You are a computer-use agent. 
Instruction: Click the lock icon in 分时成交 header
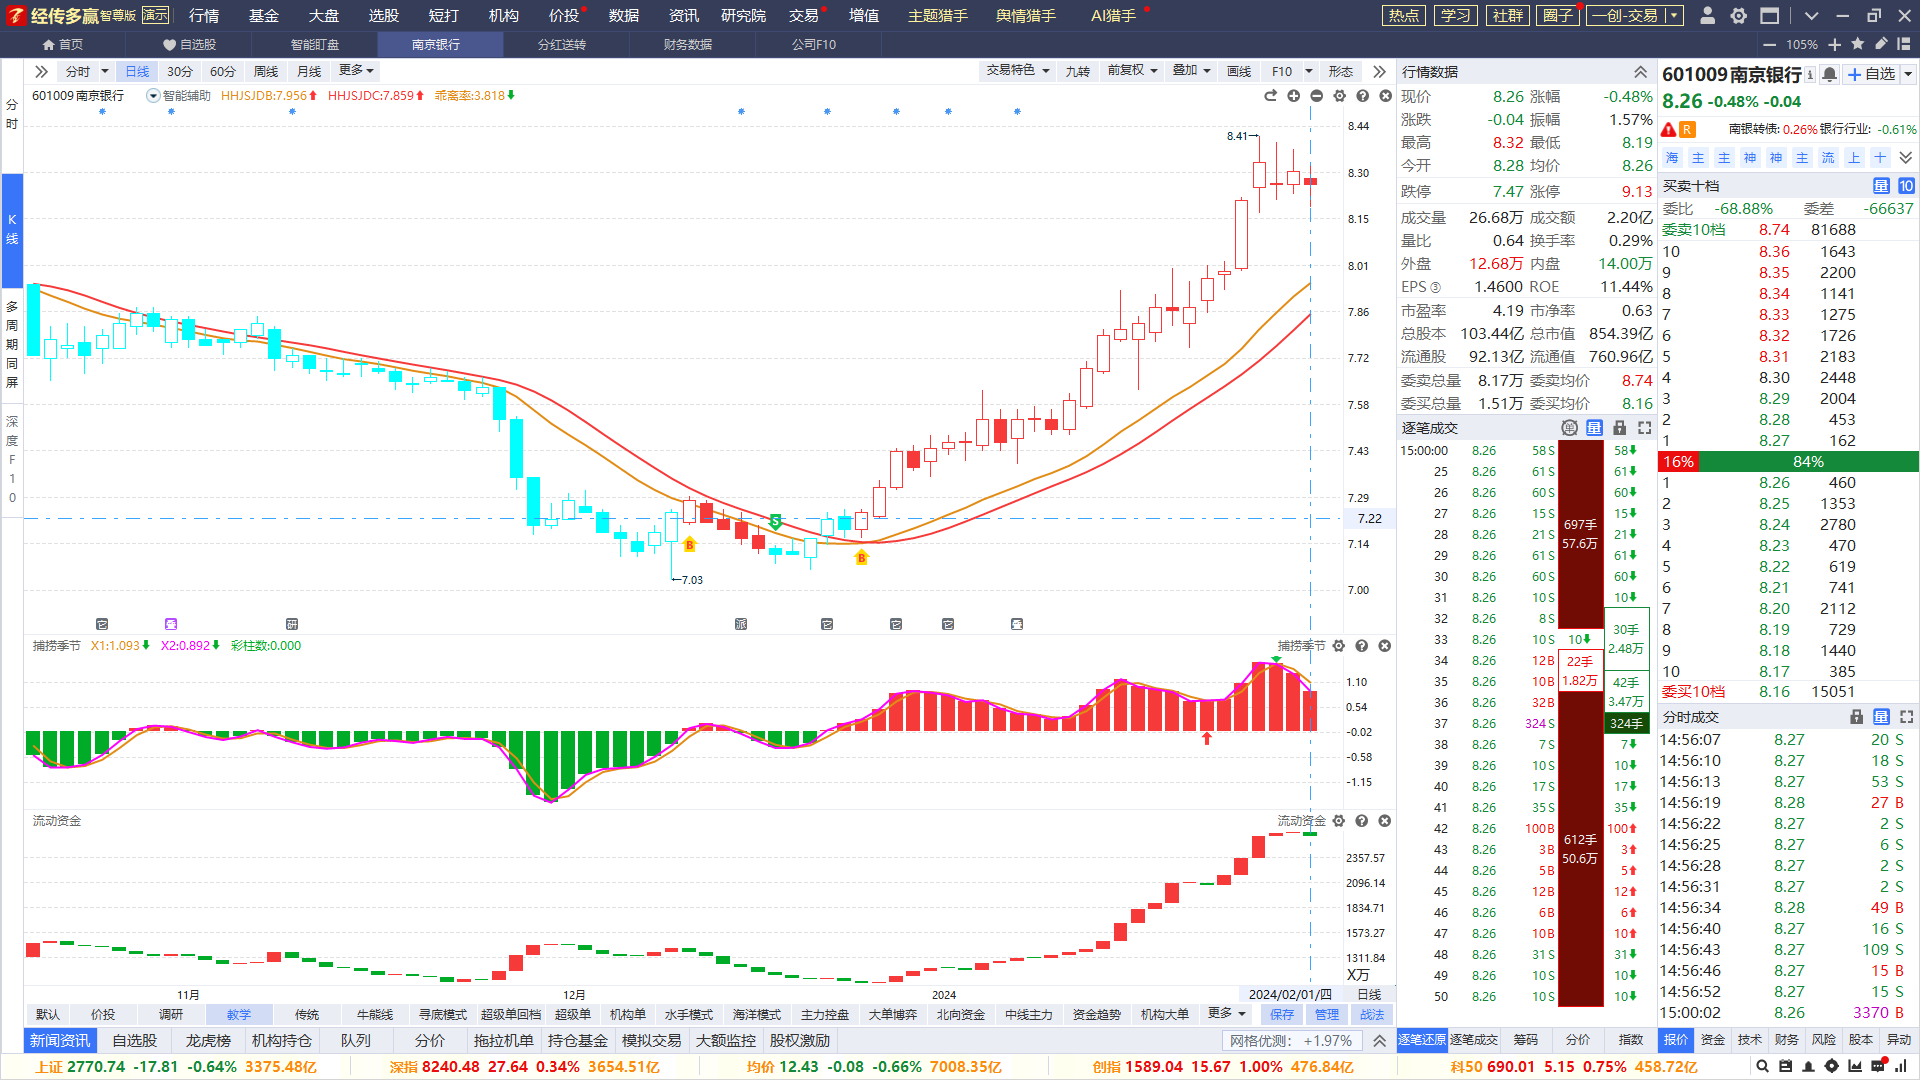click(1857, 717)
